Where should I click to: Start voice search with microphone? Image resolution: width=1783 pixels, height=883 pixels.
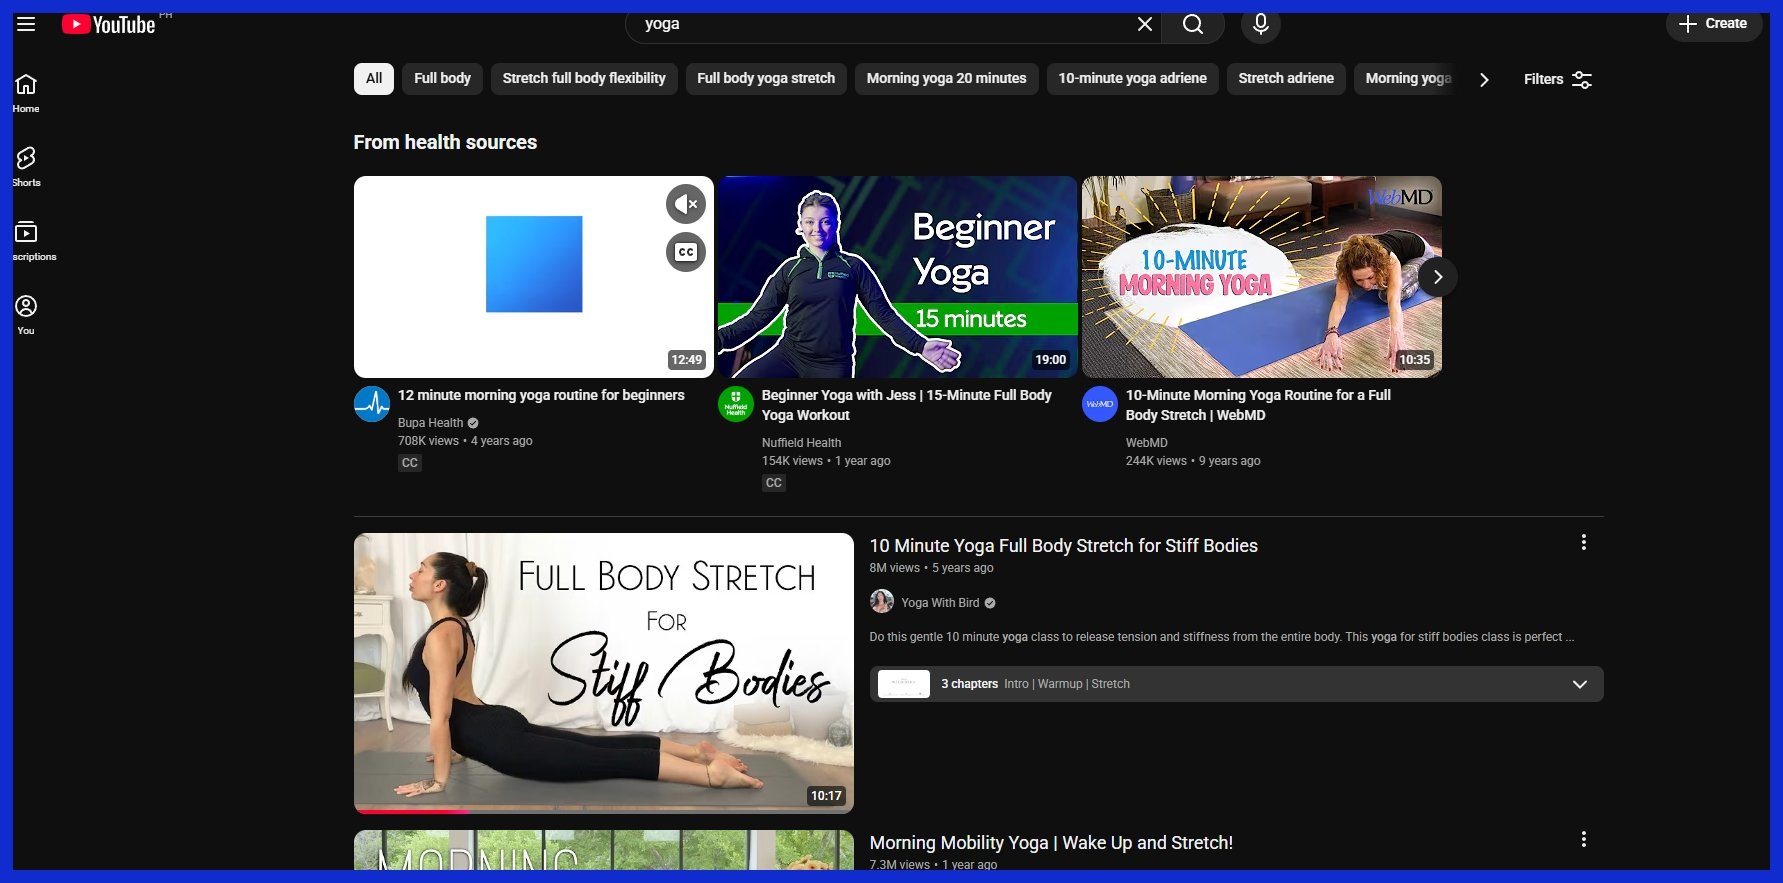1260,24
